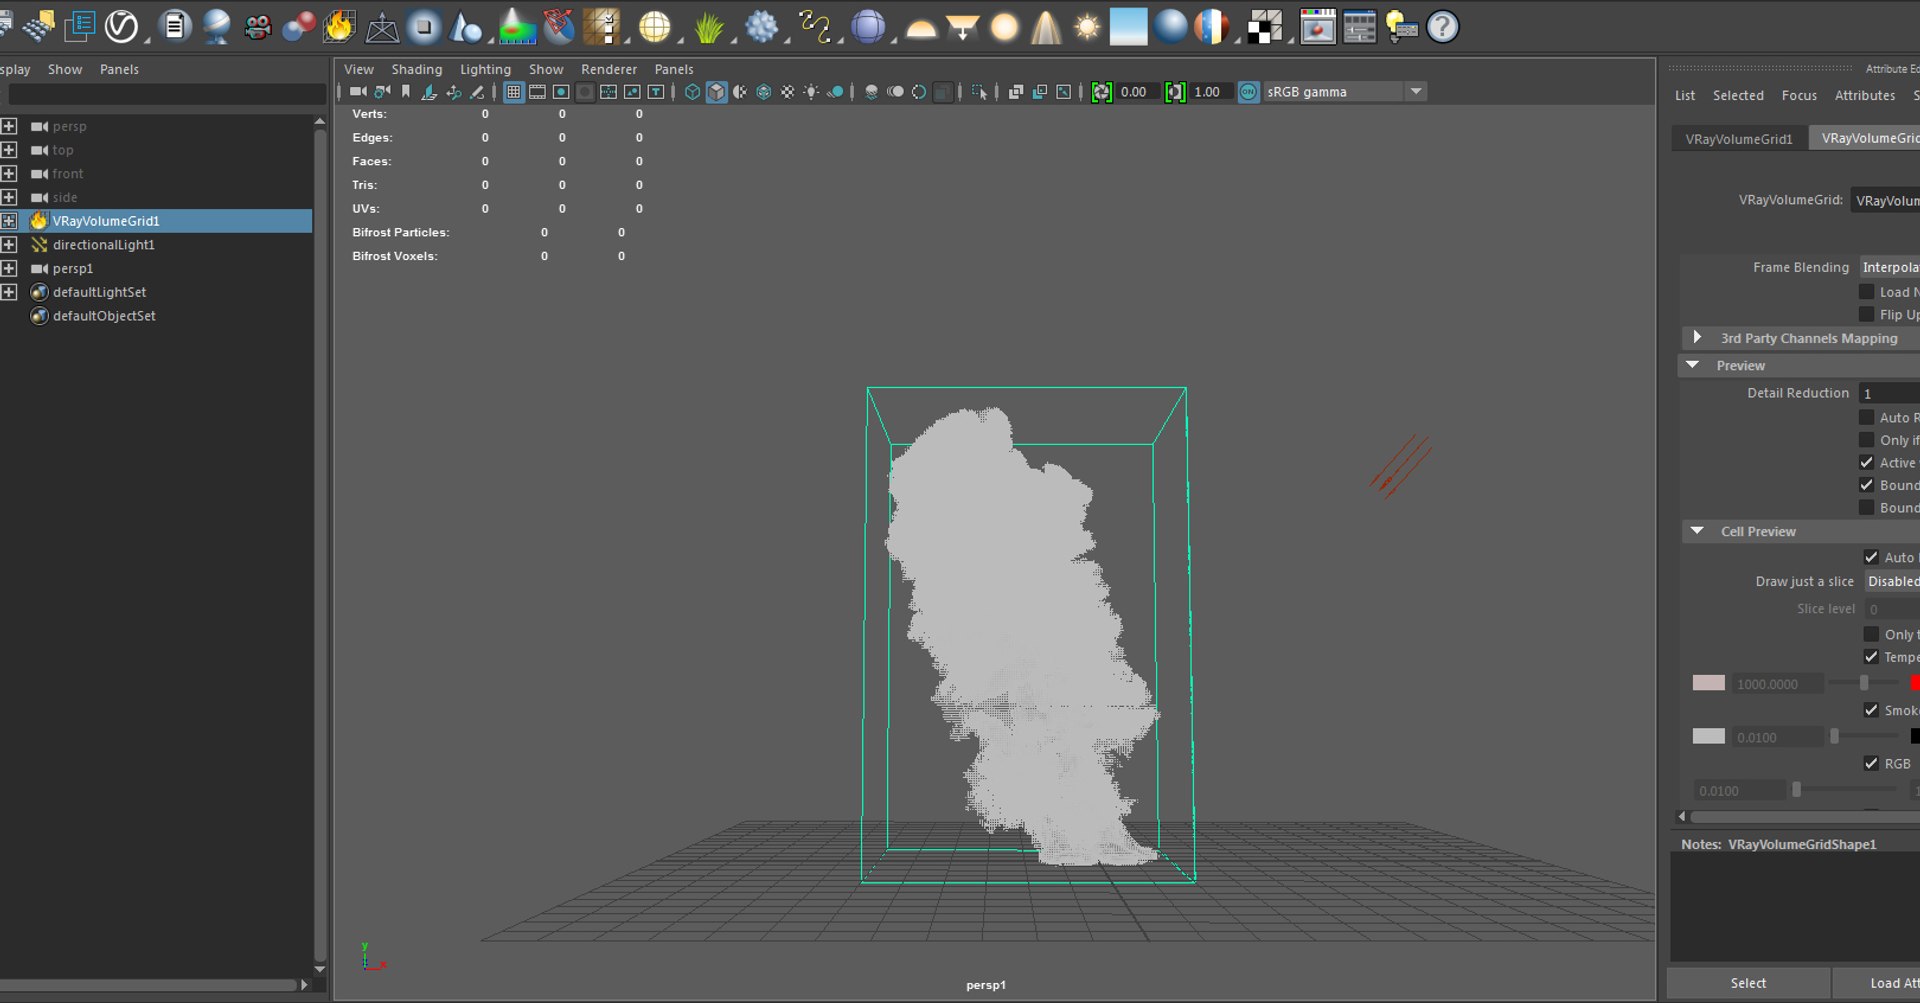Click the green grass fur shelf icon

(x=709, y=27)
